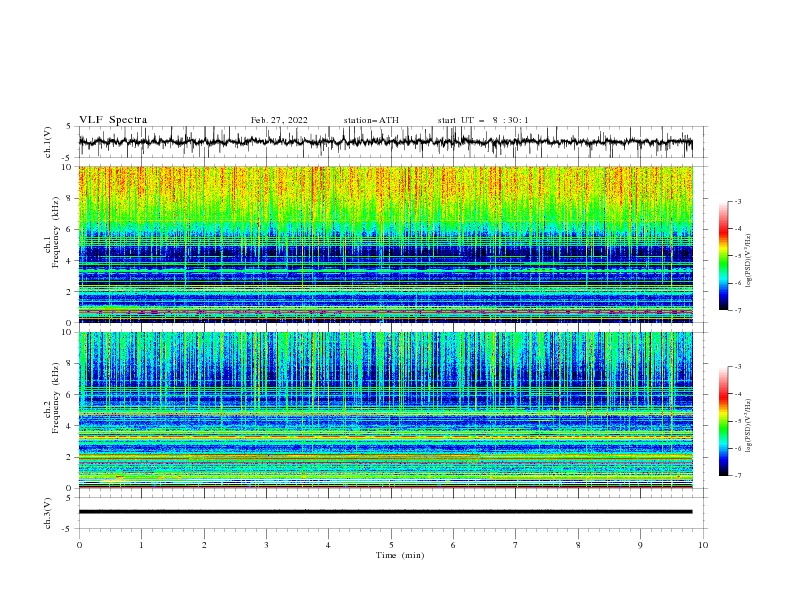Click the "VLF Spectra" title text
Image resolution: width=792 pixels, height=612 pixels.
point(113,120)
